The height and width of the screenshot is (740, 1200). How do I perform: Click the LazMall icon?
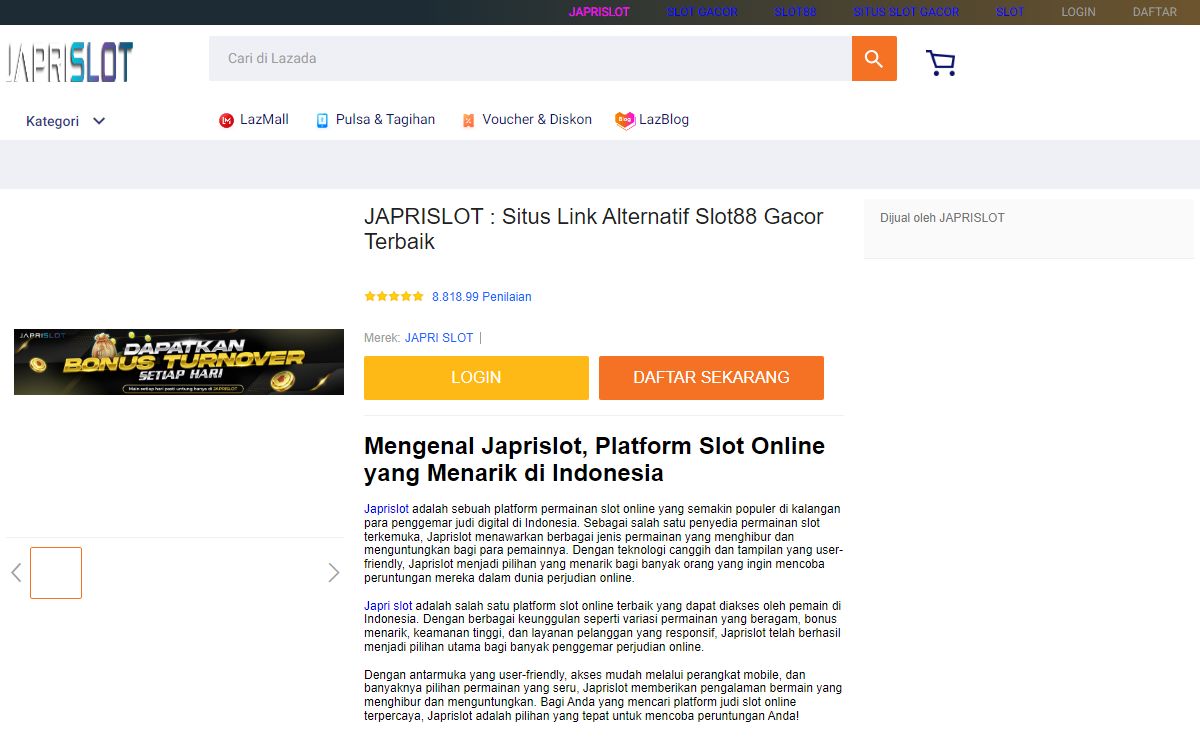[226, 120]
